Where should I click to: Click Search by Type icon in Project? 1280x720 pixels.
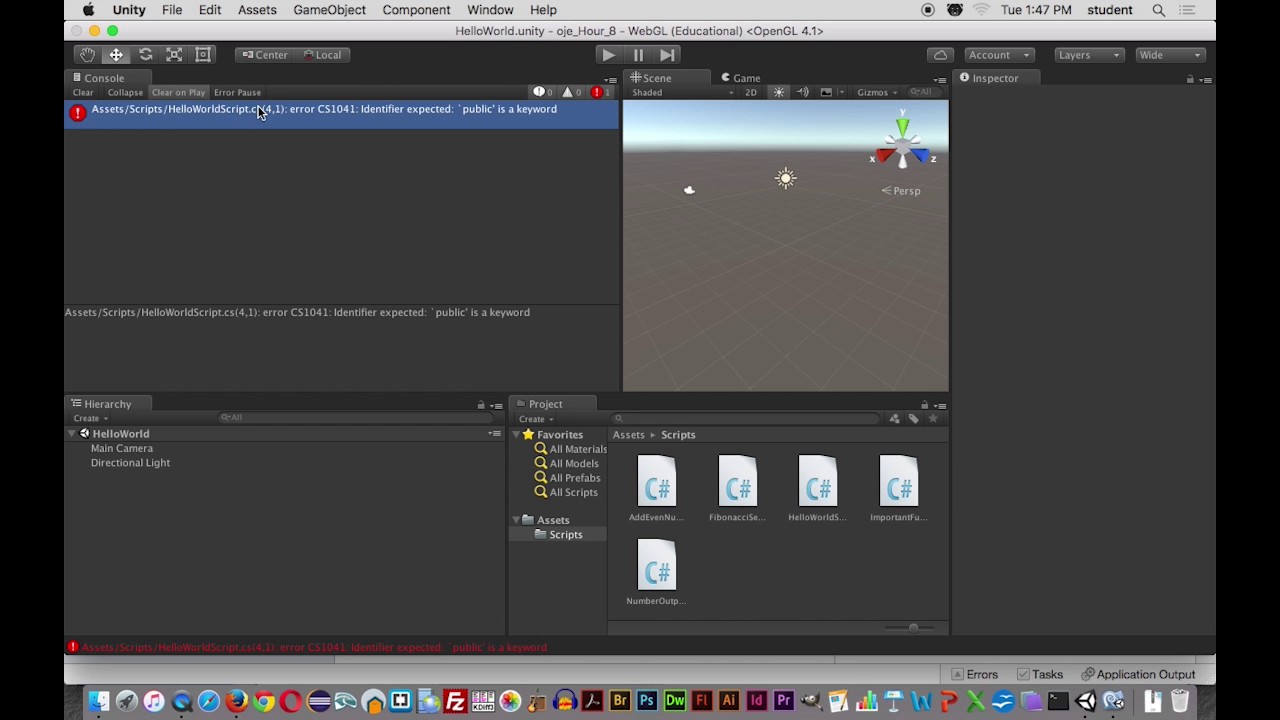[894, 419]
